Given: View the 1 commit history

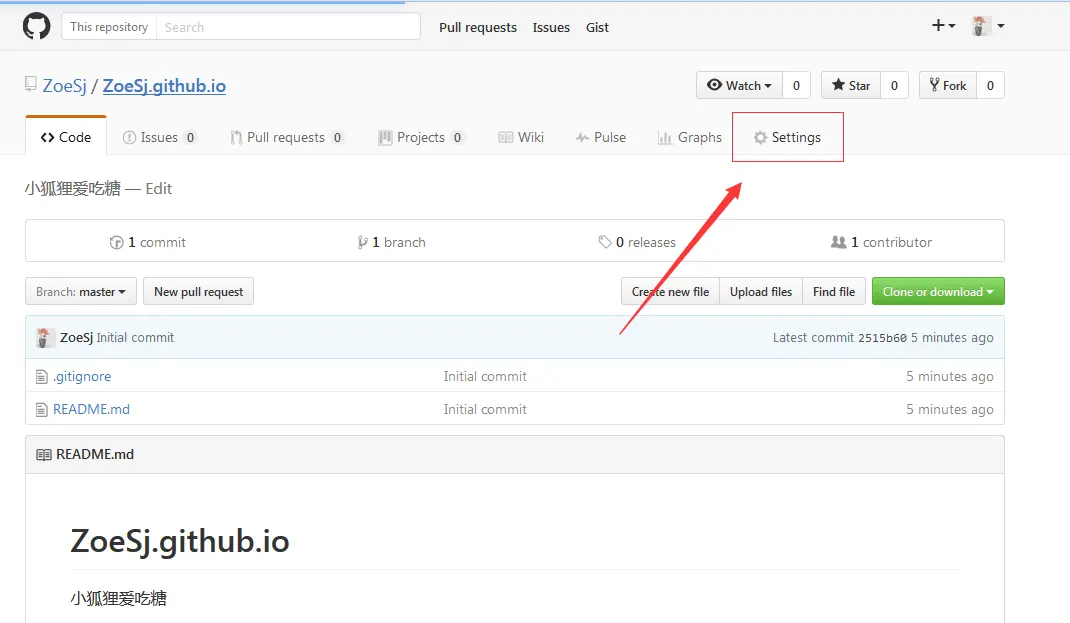Looking at the screenshot, I should point(147,242).
